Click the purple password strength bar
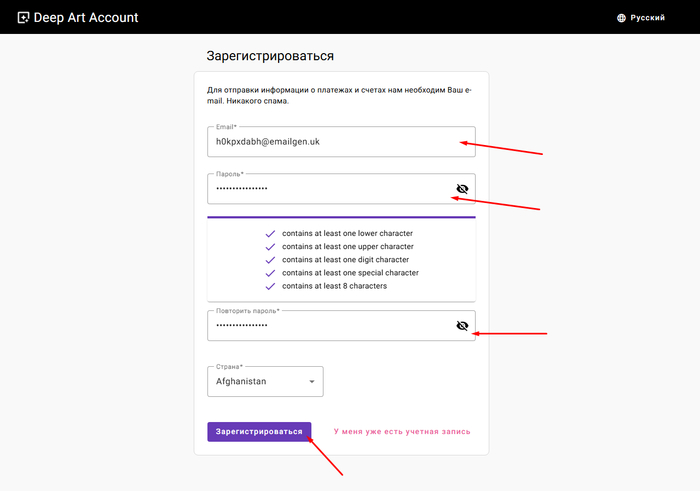The image size is (700, 491). click(x=341, y=216)
